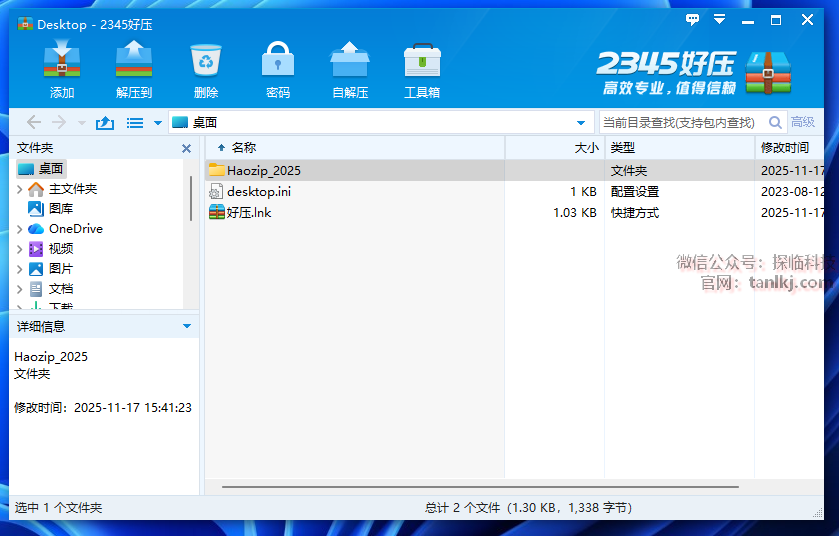The image size is (839, 536).
Task: Expand the 视频 tree node
Action: coord(20,249)
